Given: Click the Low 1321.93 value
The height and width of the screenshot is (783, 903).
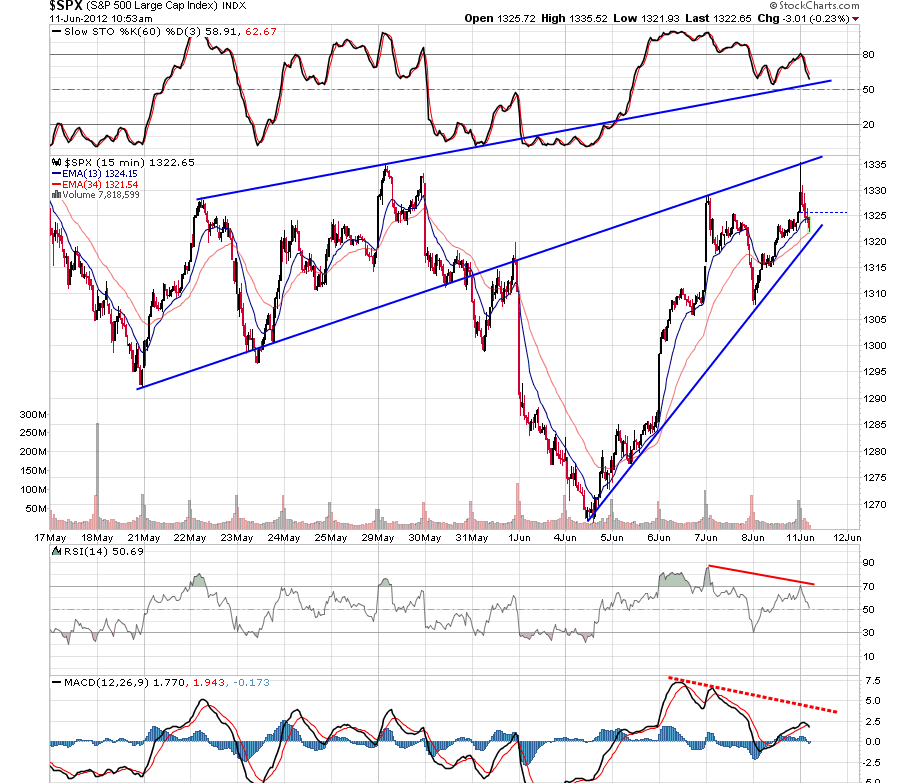Looking at the screenshot, I should [x=647, y=18].
